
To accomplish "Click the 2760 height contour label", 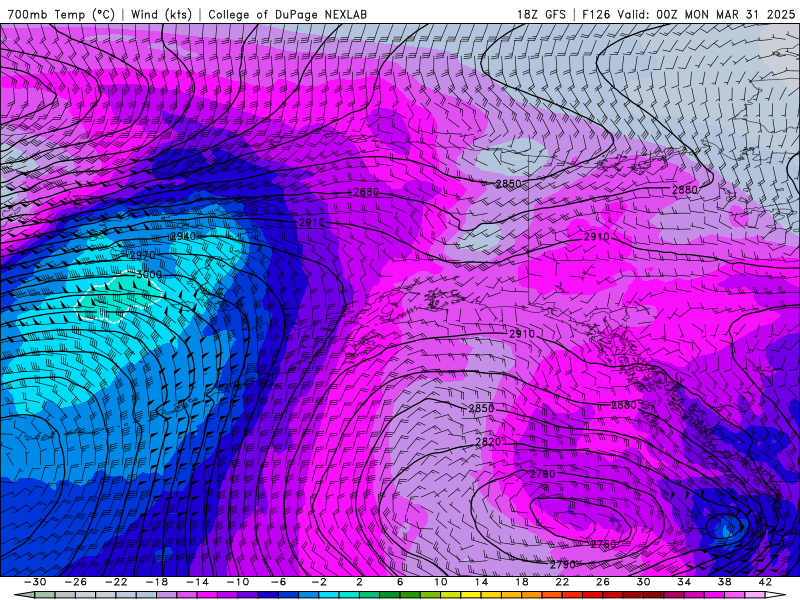I will [x=604, y=544].
